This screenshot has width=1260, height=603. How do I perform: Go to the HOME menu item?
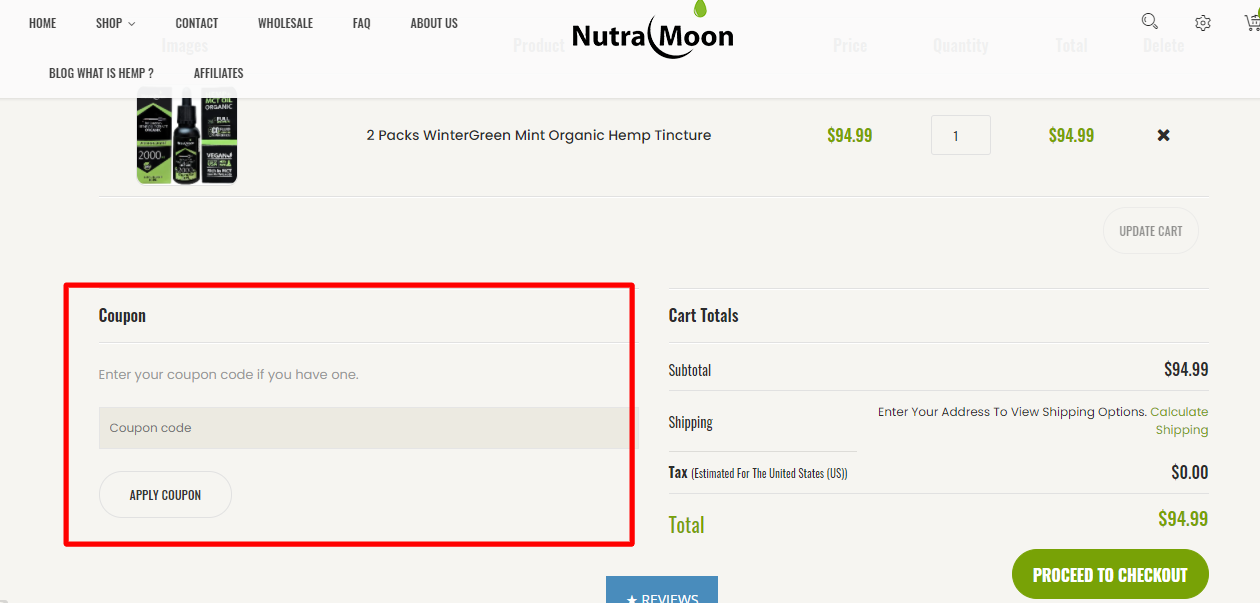coord(43,23)
